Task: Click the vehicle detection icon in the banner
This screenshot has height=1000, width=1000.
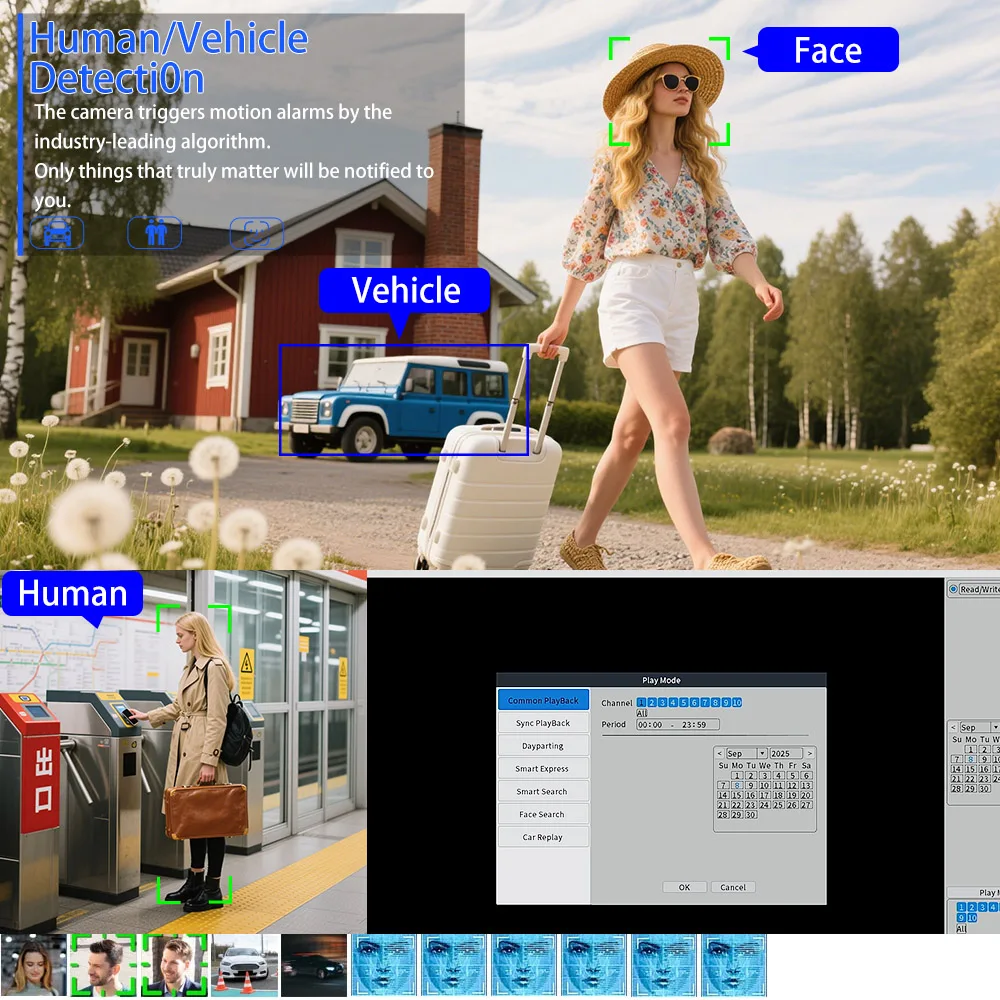Action: (57, 232)
